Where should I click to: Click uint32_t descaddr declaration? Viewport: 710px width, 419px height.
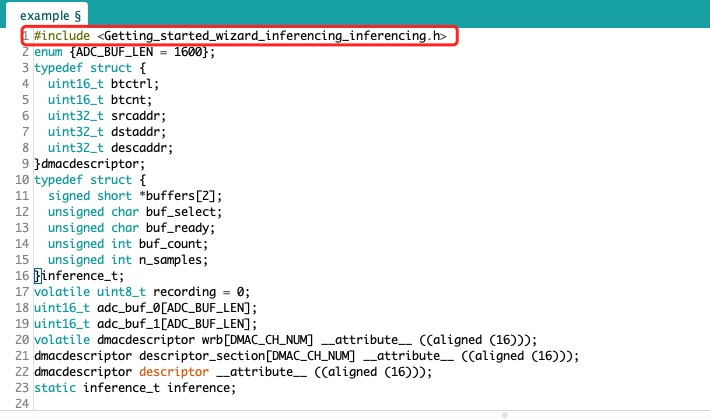tap(110, 148)
